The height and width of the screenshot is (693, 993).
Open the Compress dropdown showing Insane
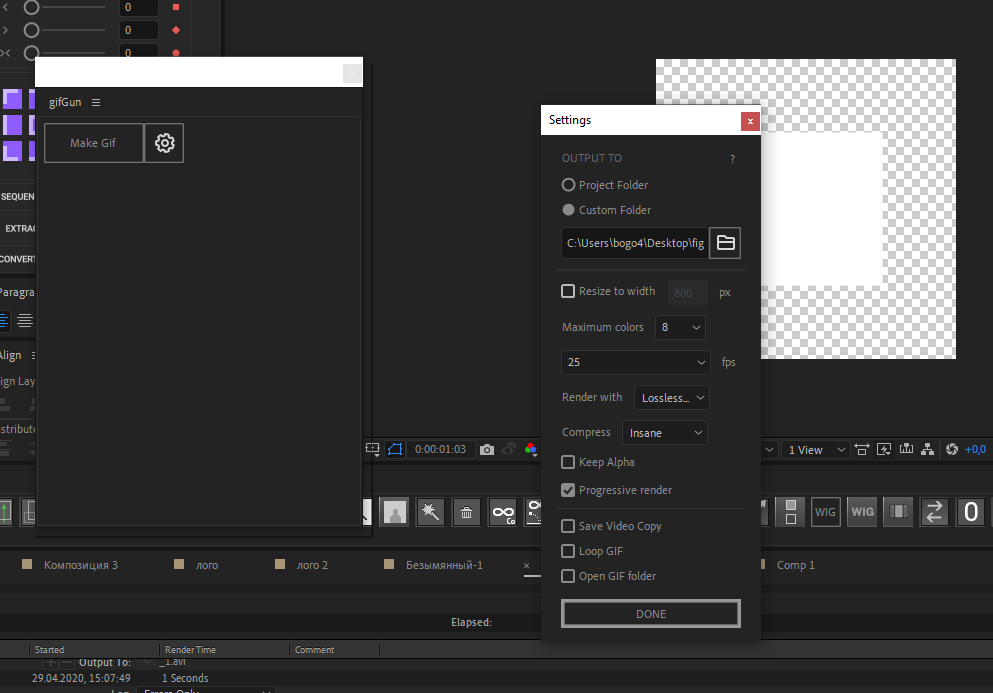pyautogui.click(x=664, y=433)
